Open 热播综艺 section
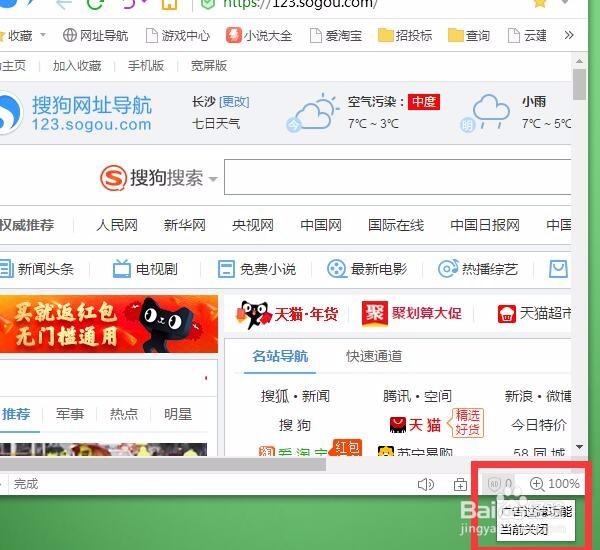 pyautogui.click(x=478, y=269)
